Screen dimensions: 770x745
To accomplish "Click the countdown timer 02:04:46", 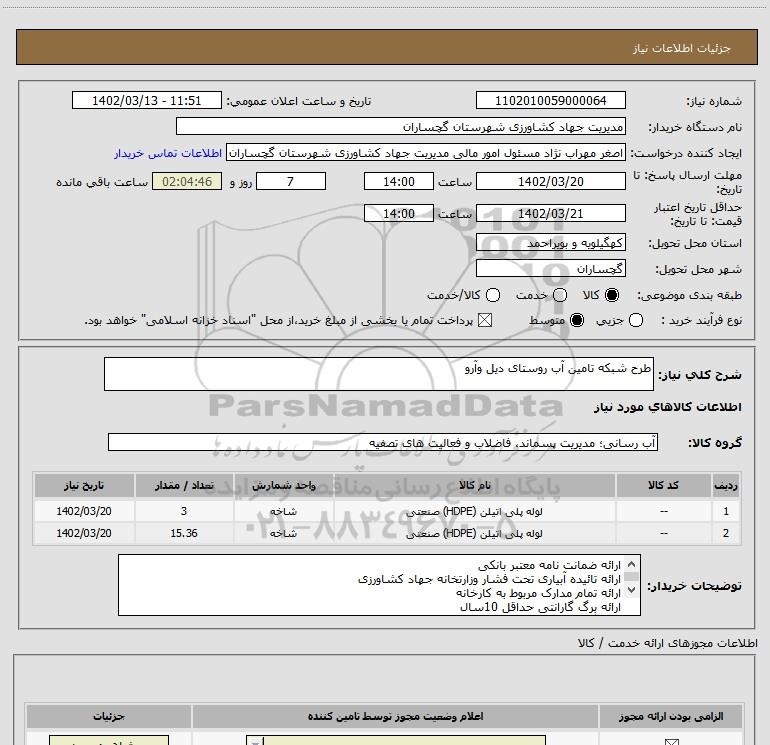I will [x=187, y=182].
